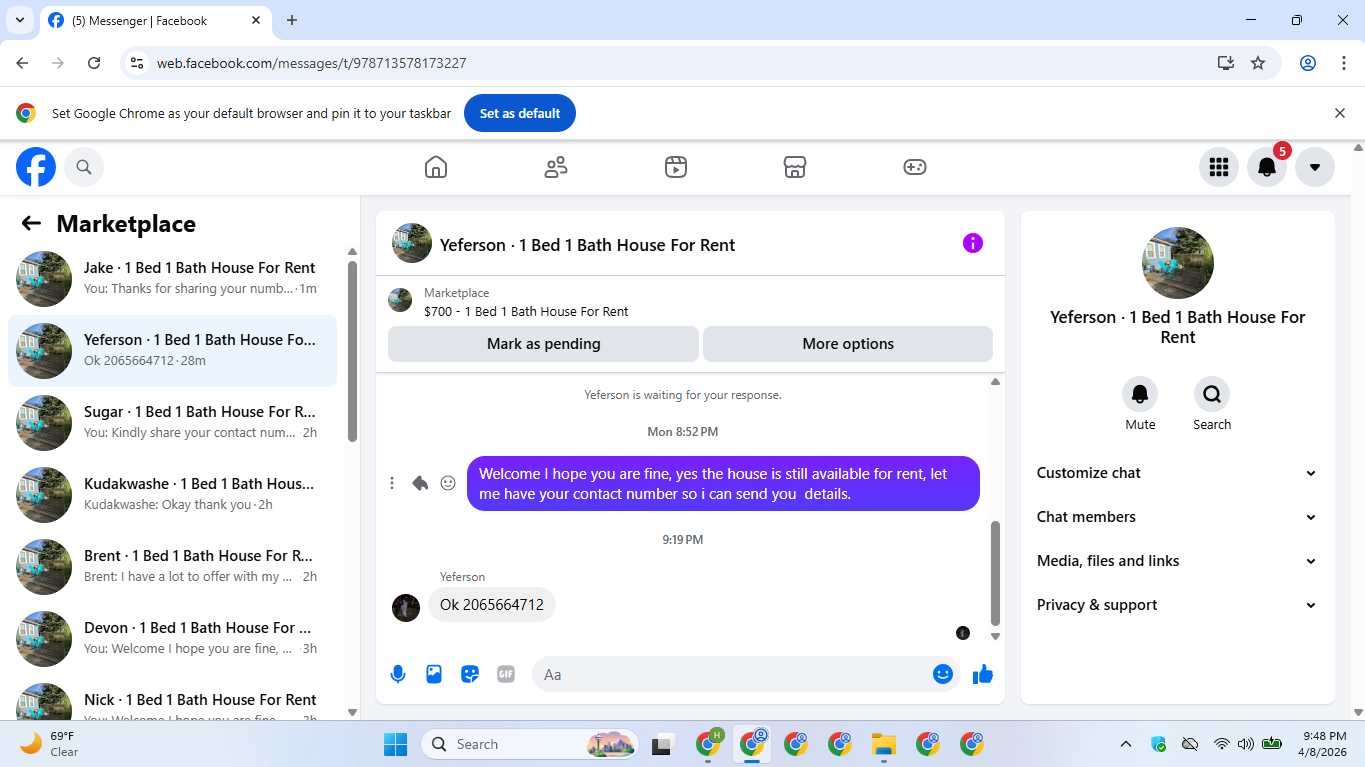
Task: Select the Messenger | Facebook tab
Action: coord(155,20)
